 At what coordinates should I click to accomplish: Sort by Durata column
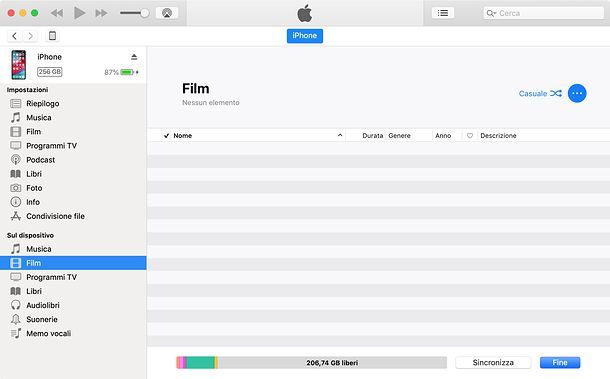(x=372, y=135)
